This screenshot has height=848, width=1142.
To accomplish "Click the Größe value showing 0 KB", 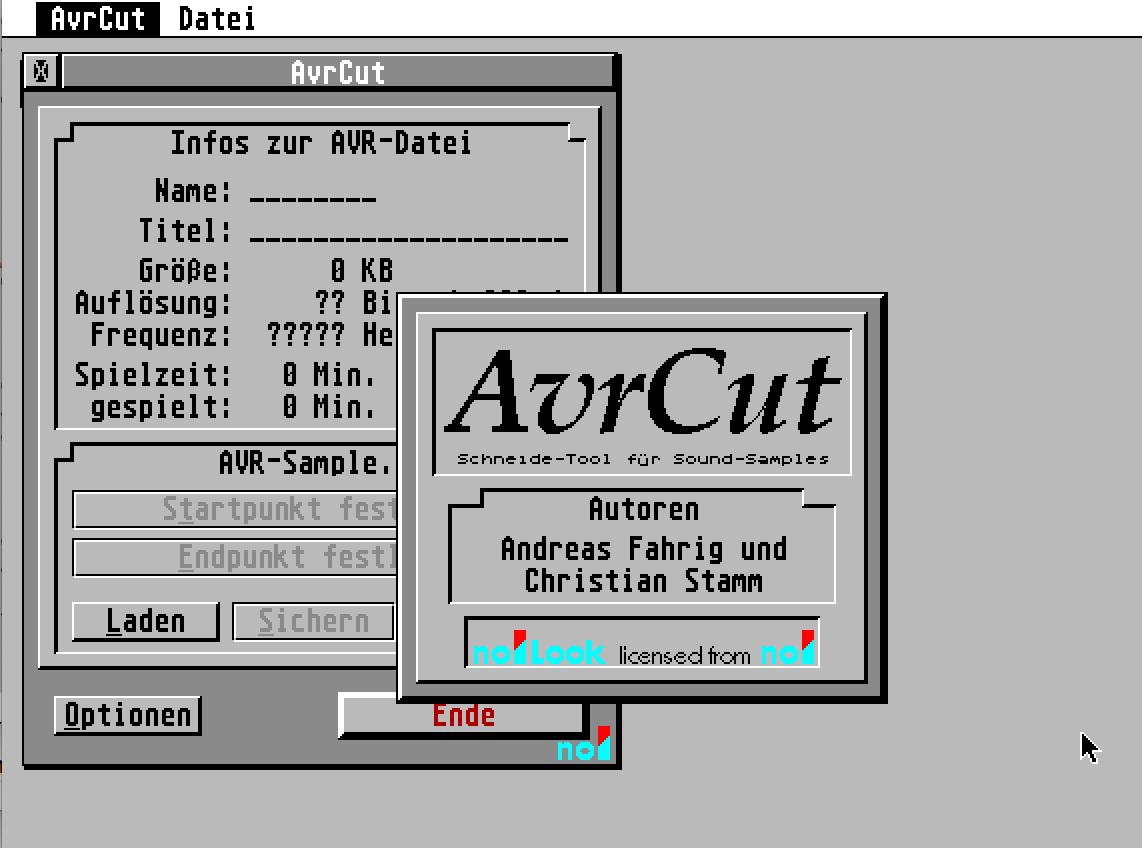I will pyautogui.click(x=361, y=271).
